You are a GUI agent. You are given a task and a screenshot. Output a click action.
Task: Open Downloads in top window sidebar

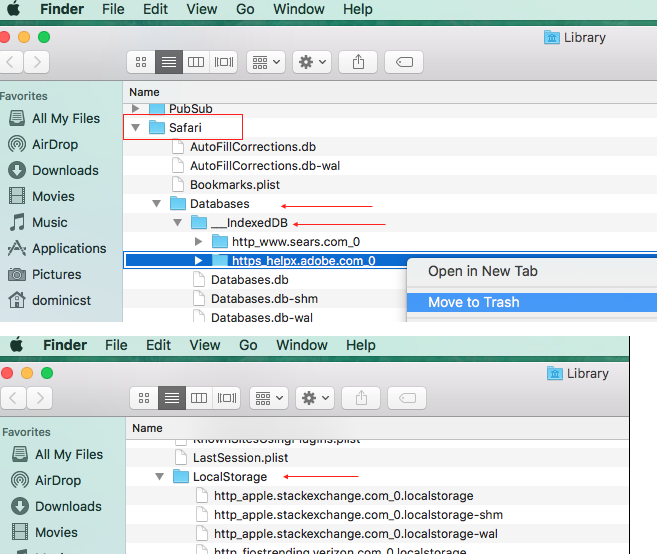click(x=54, y=170)
